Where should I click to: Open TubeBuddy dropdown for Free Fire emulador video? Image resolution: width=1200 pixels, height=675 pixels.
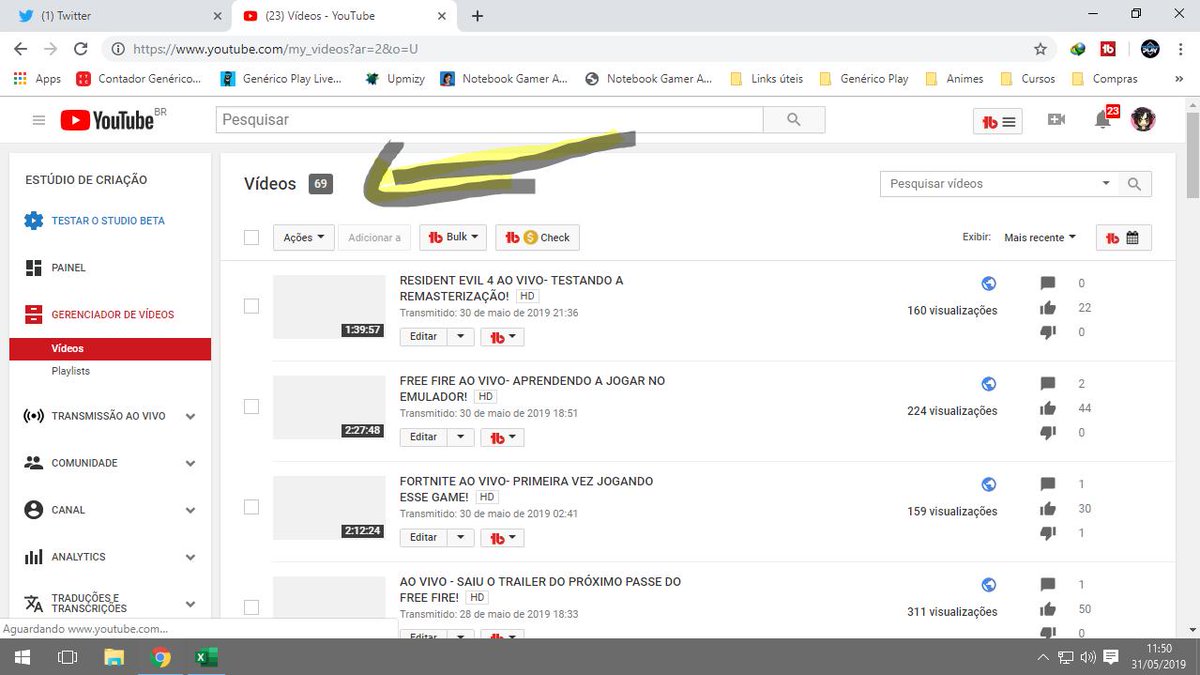[x=502, y=437]
